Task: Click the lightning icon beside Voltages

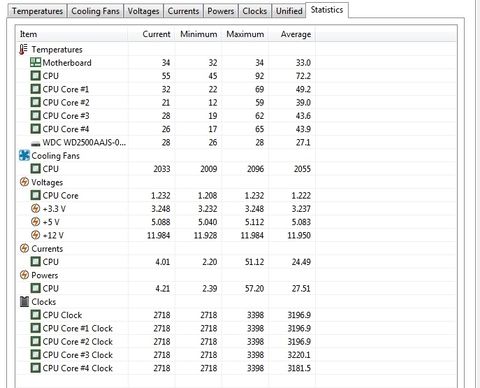Action: [x=24, y=182]
